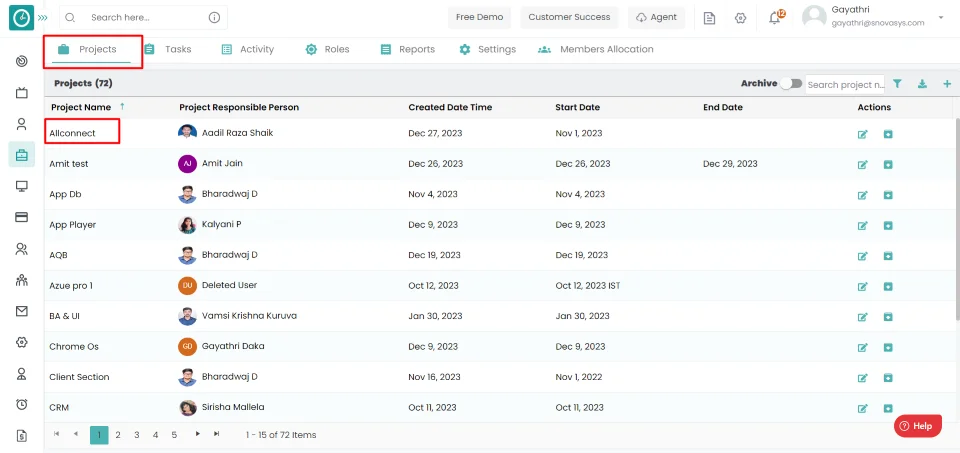Add new project plus icon
Image resolution: width=960 pixels, height=453 pixels.
pyautogui.click(x=947, y=84)
